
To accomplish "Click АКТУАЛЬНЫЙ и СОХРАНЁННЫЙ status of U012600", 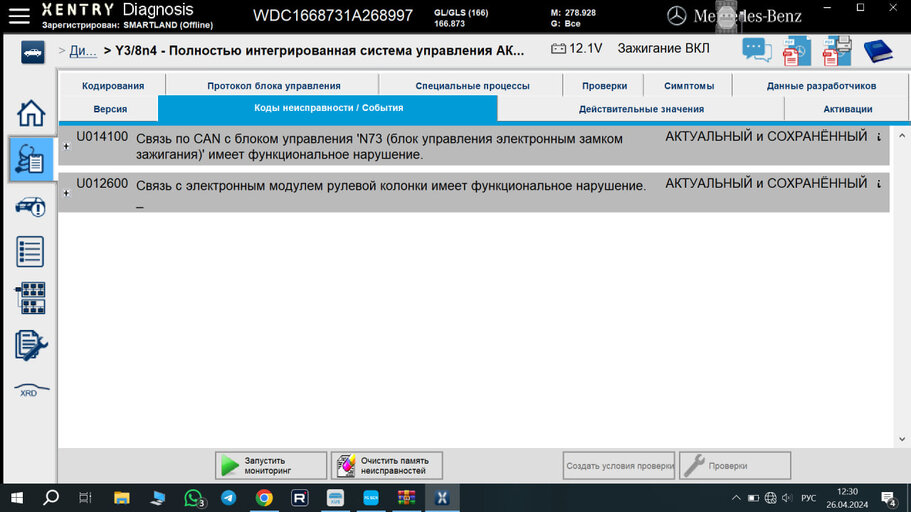I will (766, 184).
